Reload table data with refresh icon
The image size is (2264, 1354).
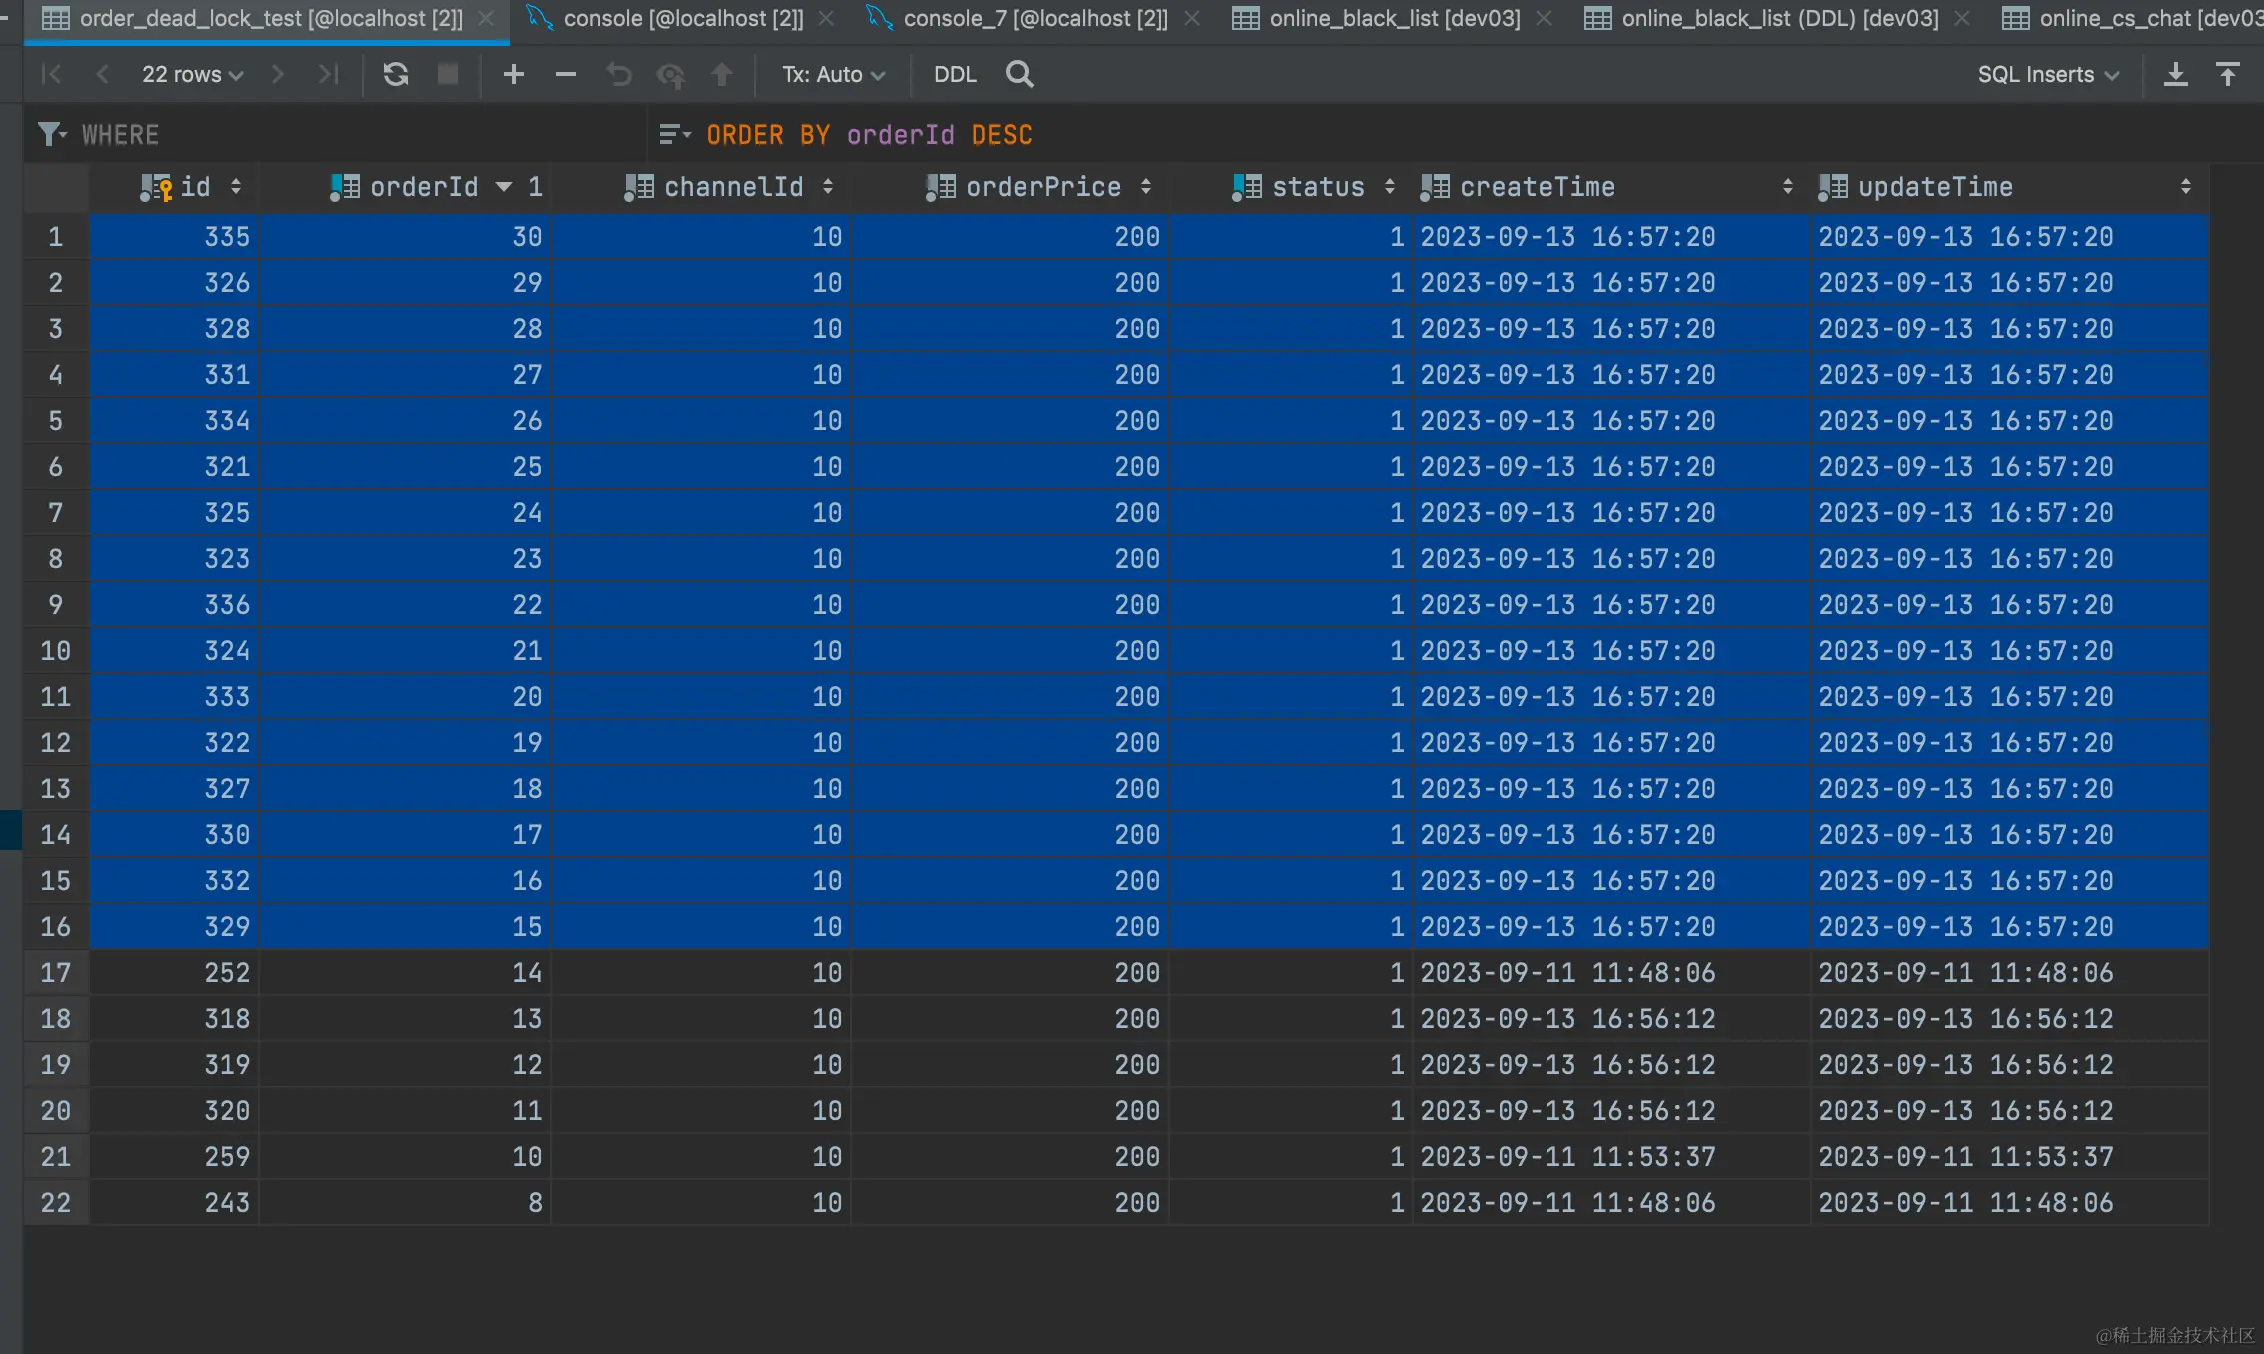[x=396, y=74]
